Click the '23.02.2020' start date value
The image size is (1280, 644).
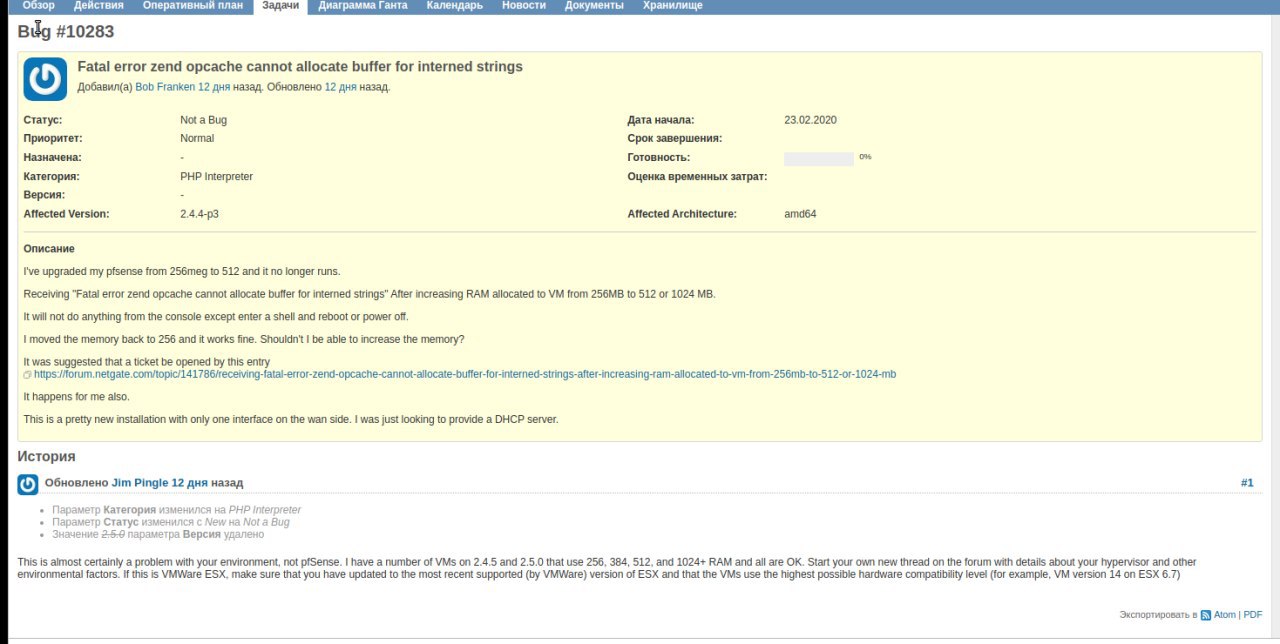pyautogui.click(x=810, y=120)
